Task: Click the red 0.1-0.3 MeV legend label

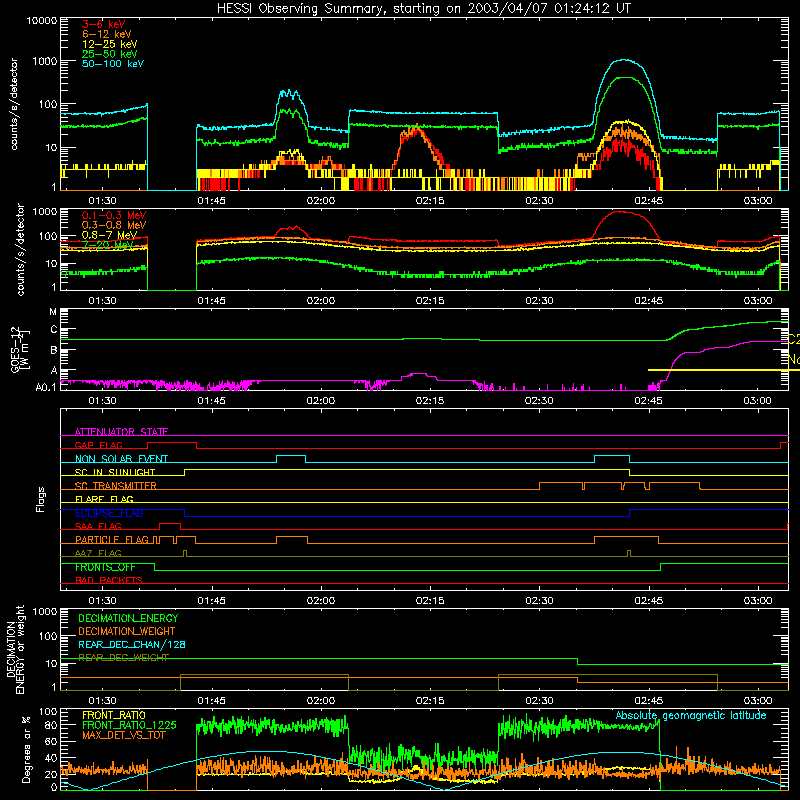Action: [114, 216]
